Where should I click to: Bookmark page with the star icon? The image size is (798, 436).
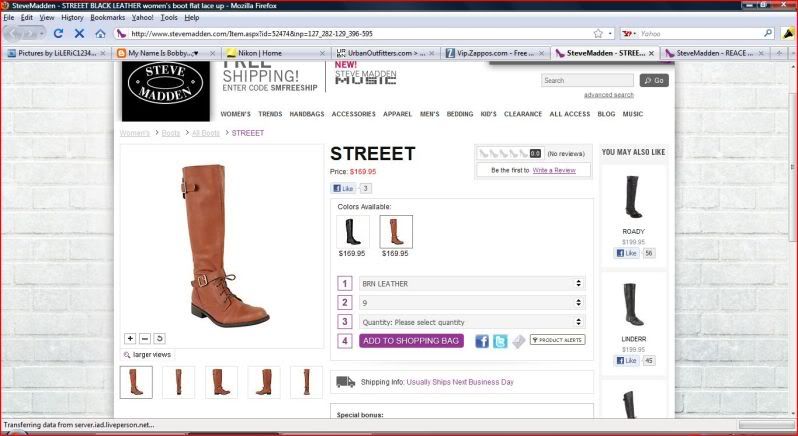(x=598, y=34)
